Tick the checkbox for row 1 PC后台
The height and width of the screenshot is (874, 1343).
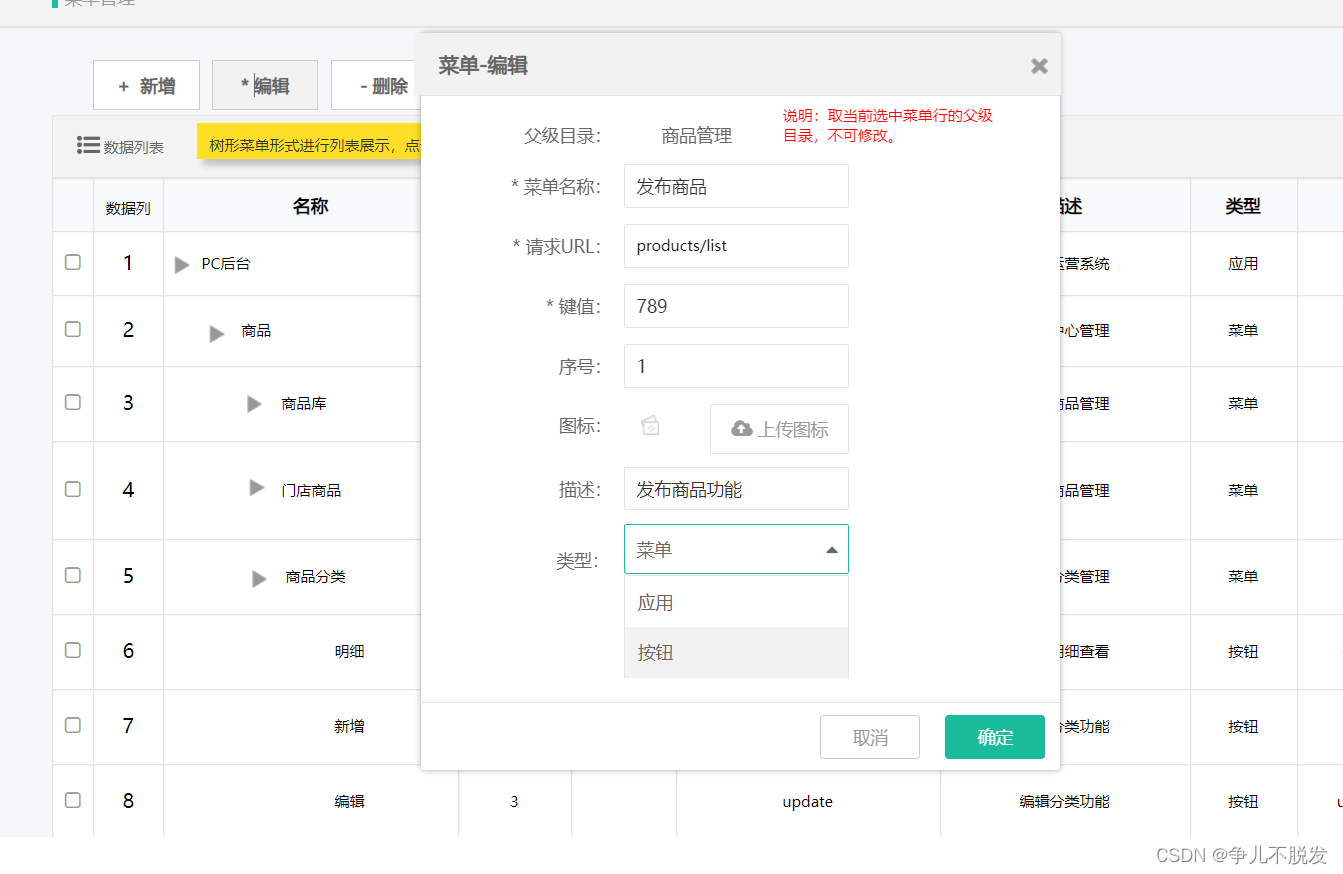73,262
